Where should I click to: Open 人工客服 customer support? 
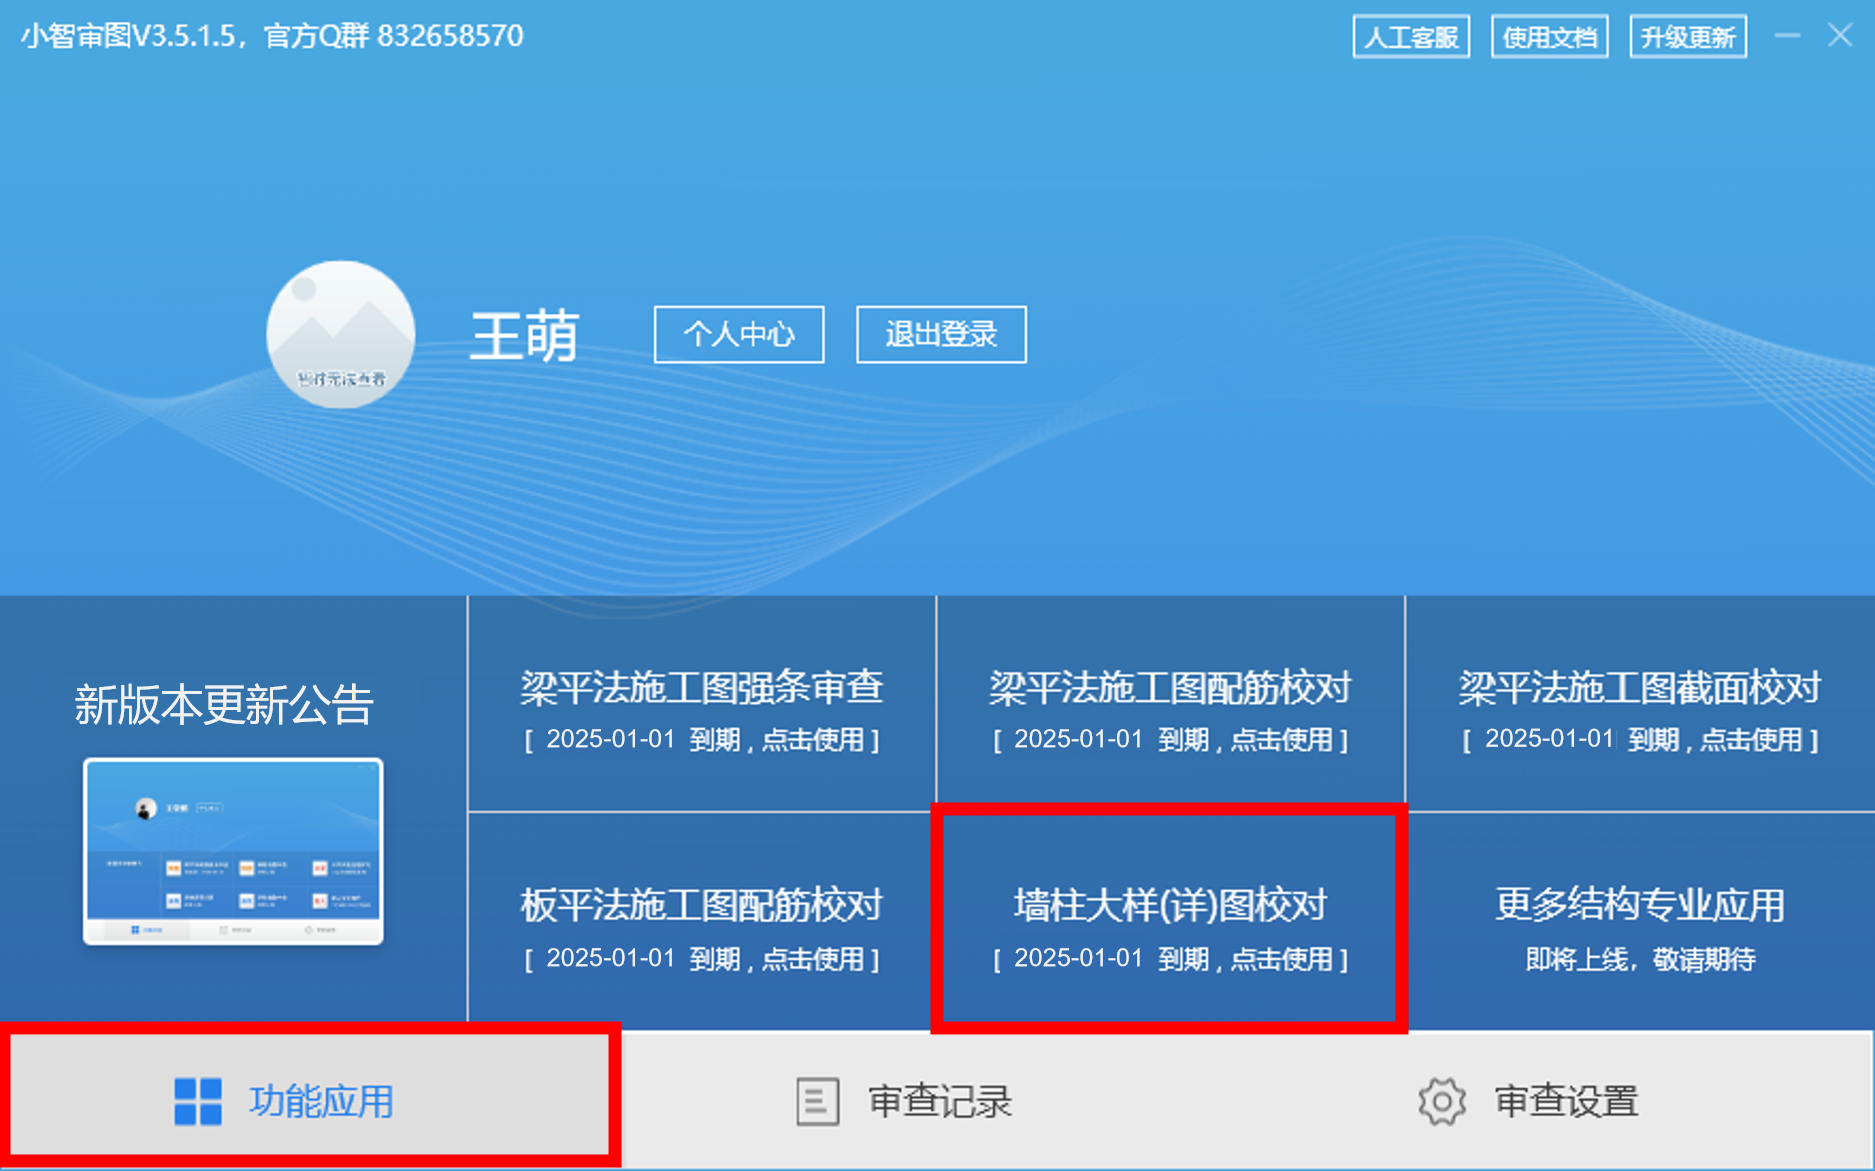point(1411,37)
